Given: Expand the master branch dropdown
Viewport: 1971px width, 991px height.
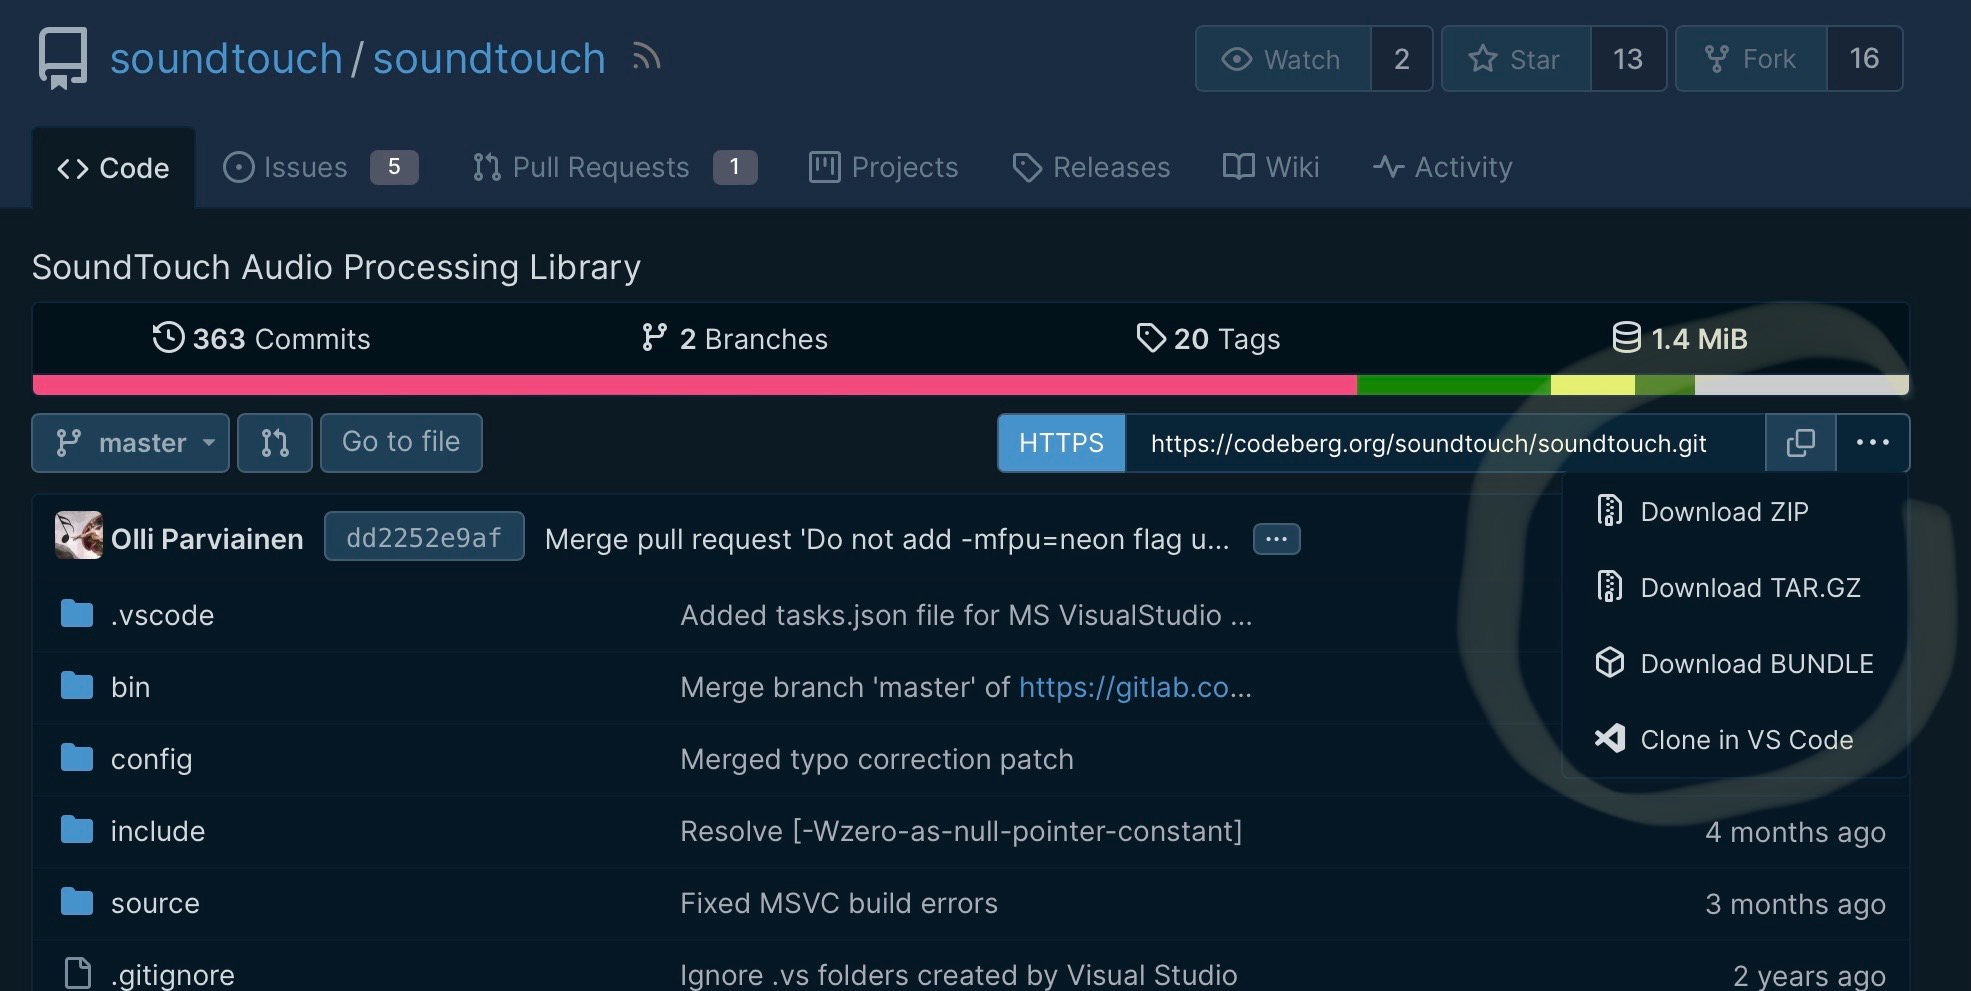Looking at the screenshot, I should (x=131, y=443).
